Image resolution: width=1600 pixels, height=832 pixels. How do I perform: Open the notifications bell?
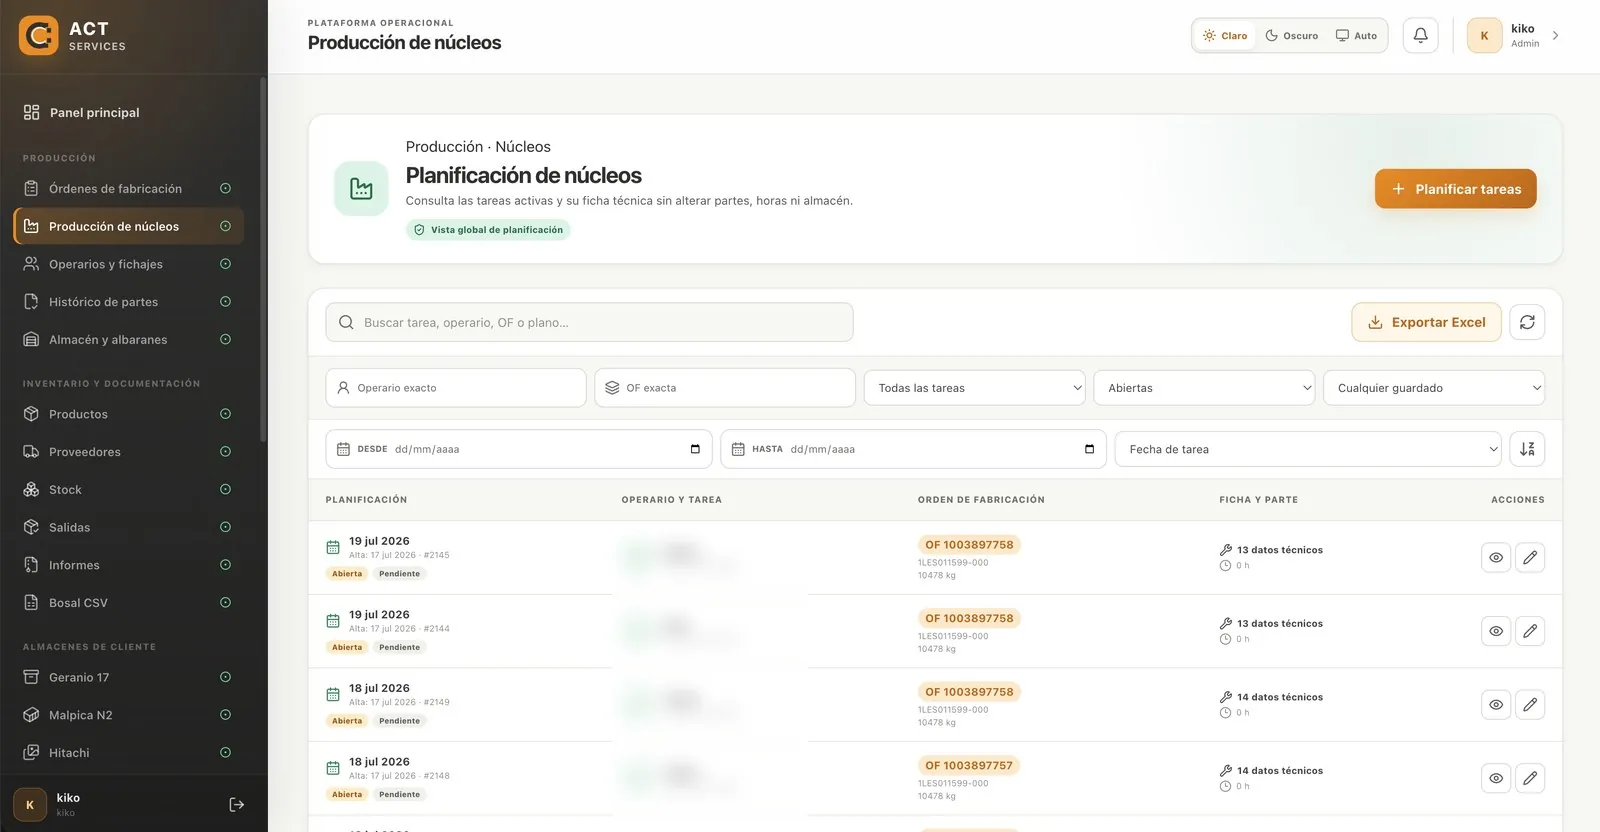coord(1420,35)
